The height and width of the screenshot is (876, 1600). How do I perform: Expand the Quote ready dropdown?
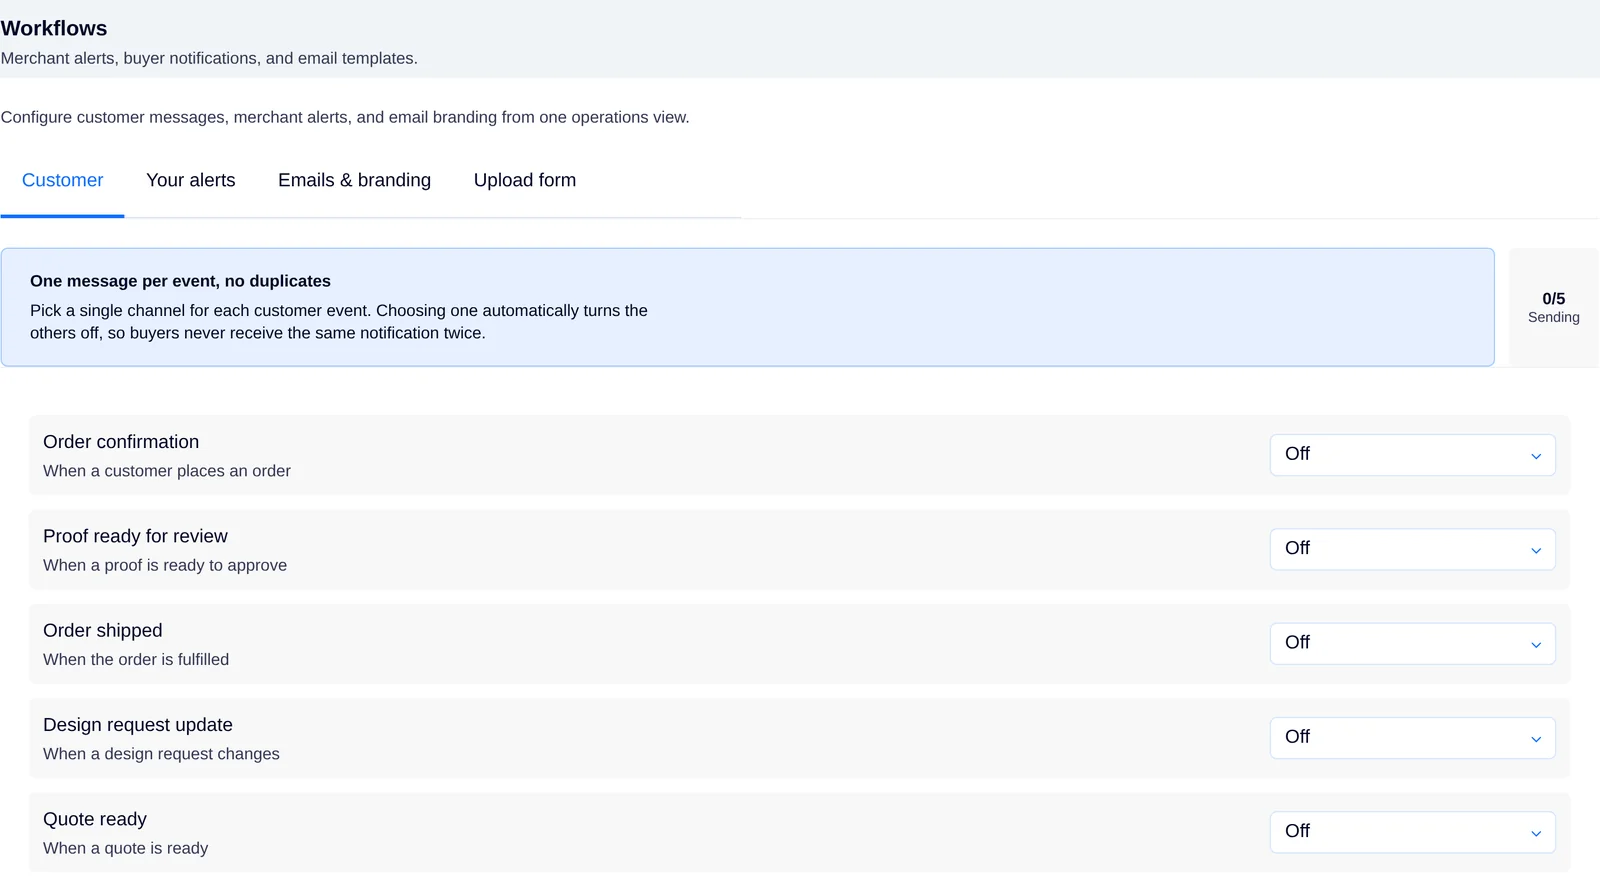click(1412, 832)
